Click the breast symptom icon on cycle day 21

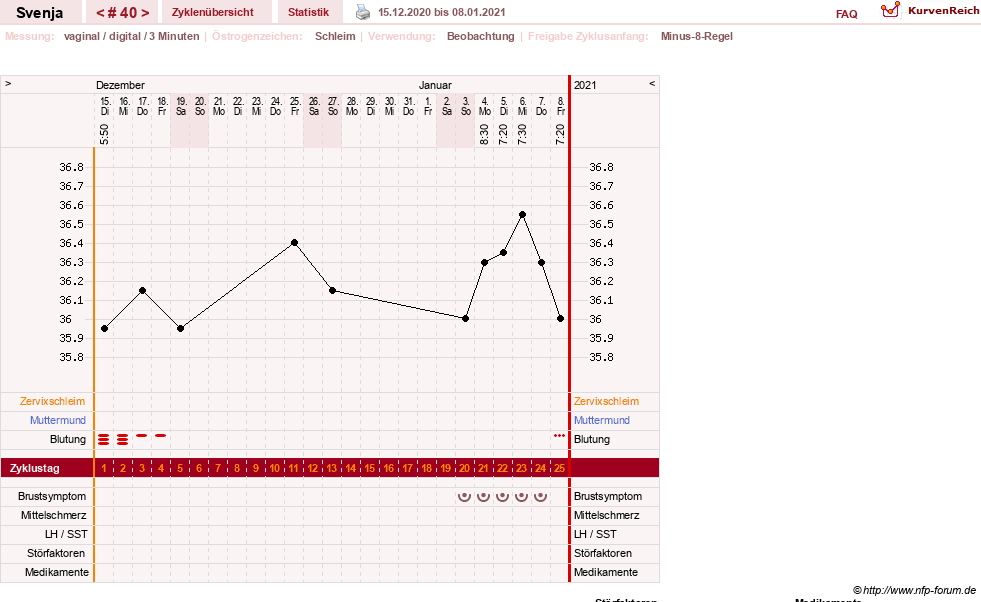(x=484, y=496)
